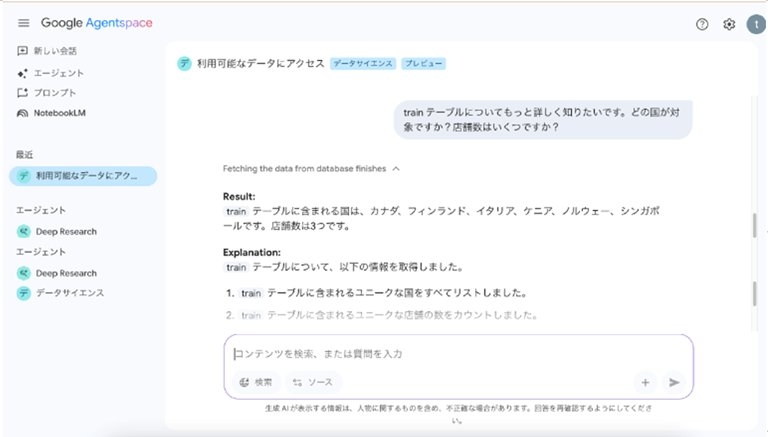Focus the コンテンツを検索 input field

(x=458, y=354)
